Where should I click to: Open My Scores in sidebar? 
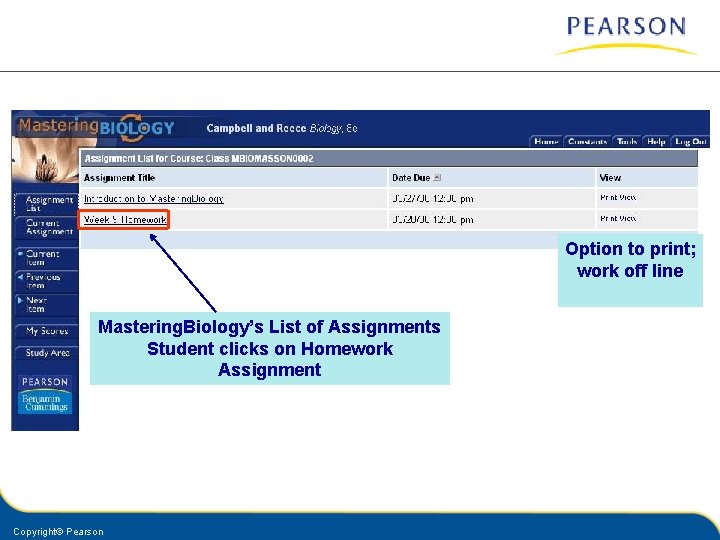(47, 331)
